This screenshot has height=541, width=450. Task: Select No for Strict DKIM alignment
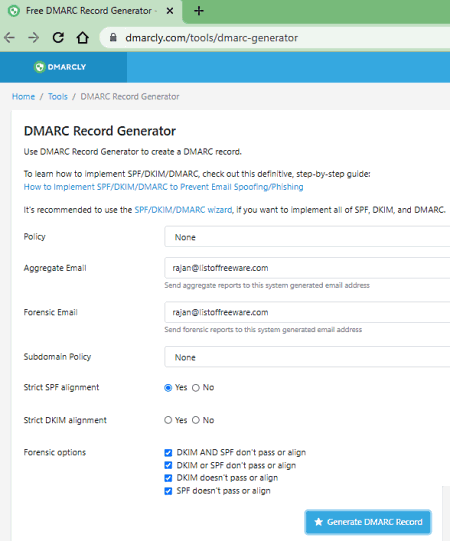pos(196,420)
